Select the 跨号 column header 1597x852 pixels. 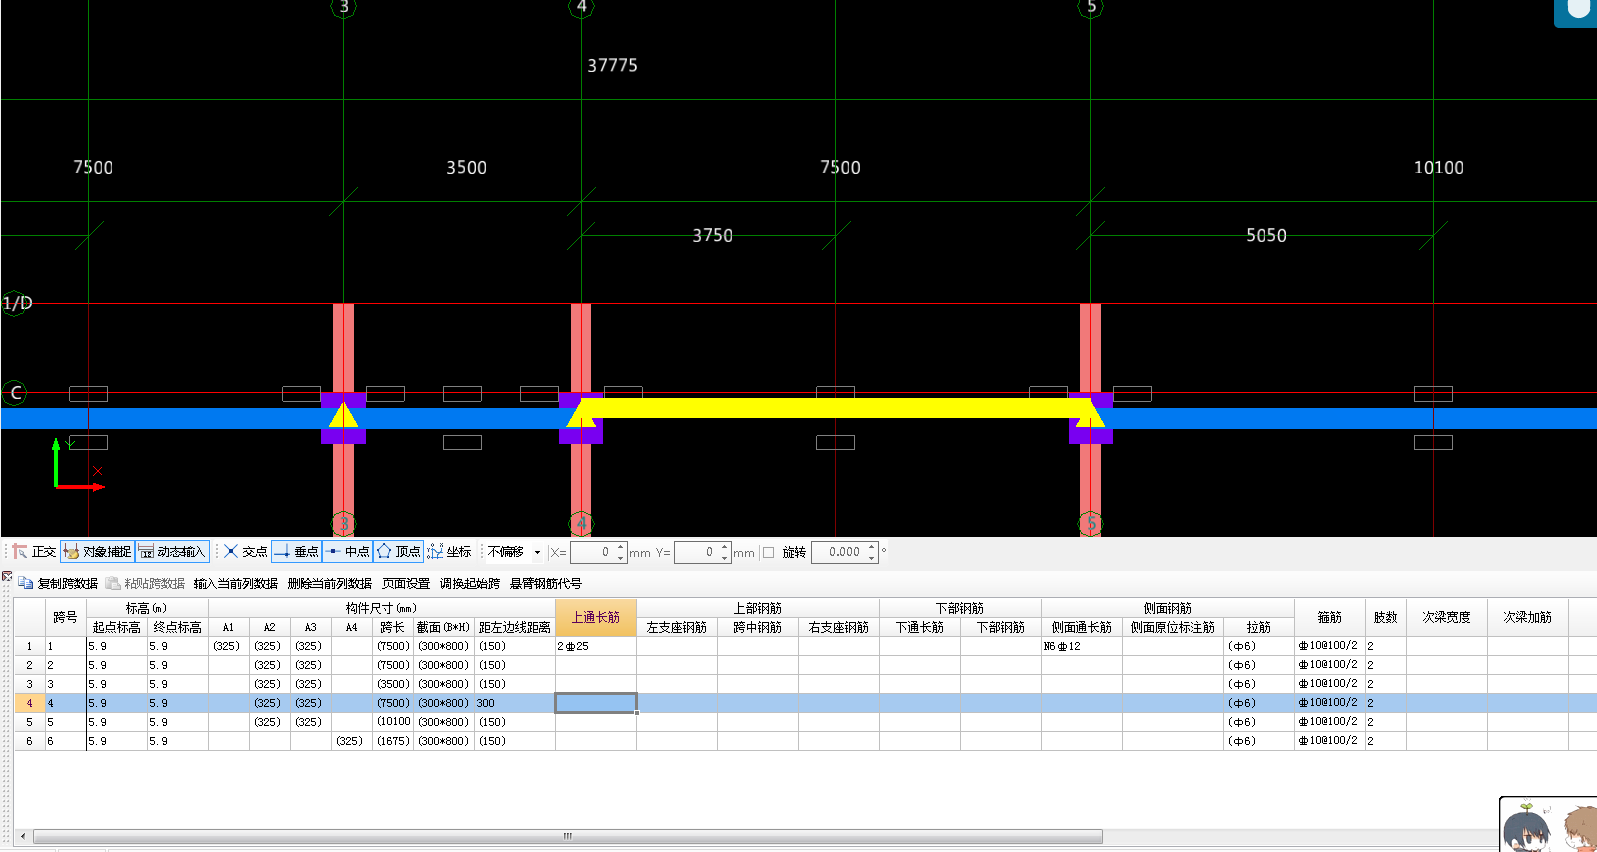65,617
